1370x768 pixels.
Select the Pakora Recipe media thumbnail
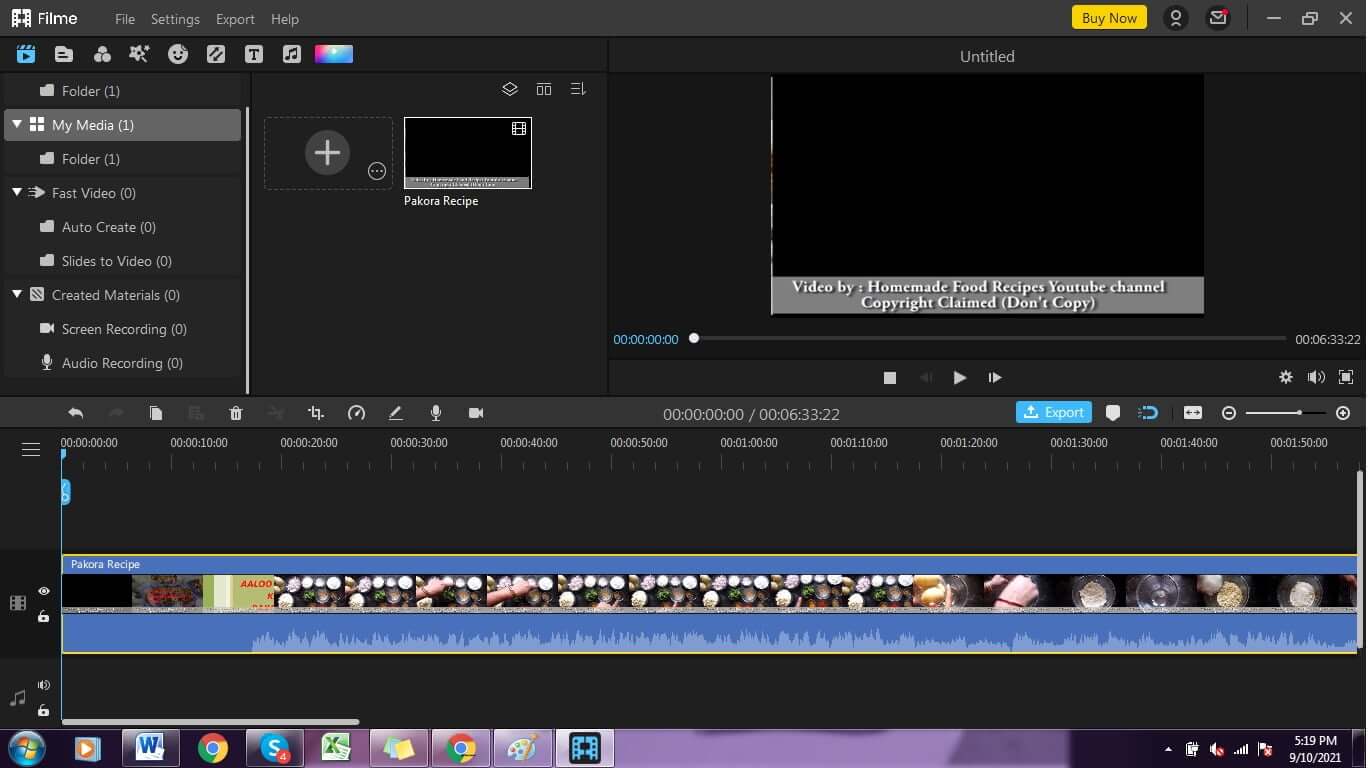[x=468, y=153]
